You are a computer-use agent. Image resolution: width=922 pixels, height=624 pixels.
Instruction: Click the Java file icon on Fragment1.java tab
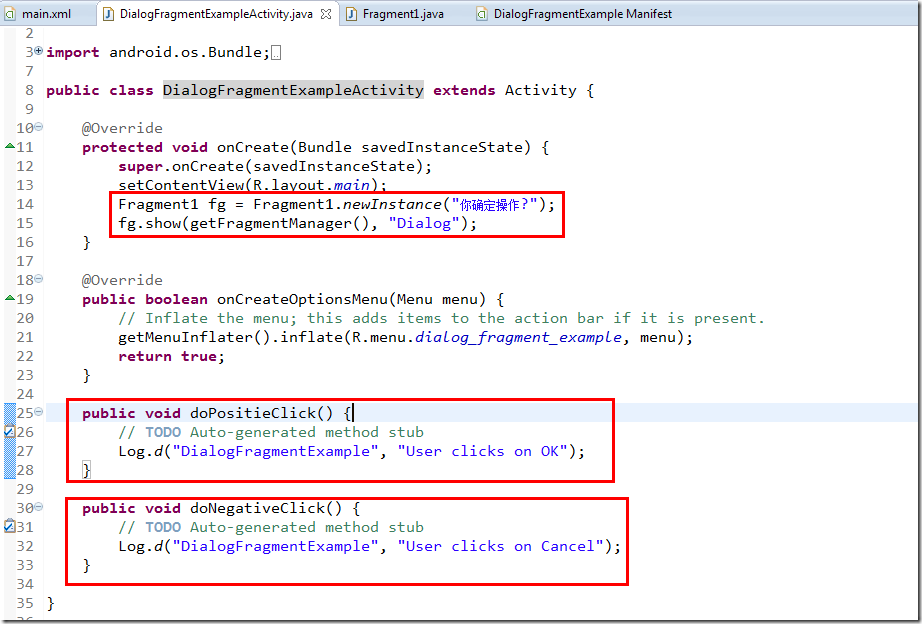click(351, 14)
